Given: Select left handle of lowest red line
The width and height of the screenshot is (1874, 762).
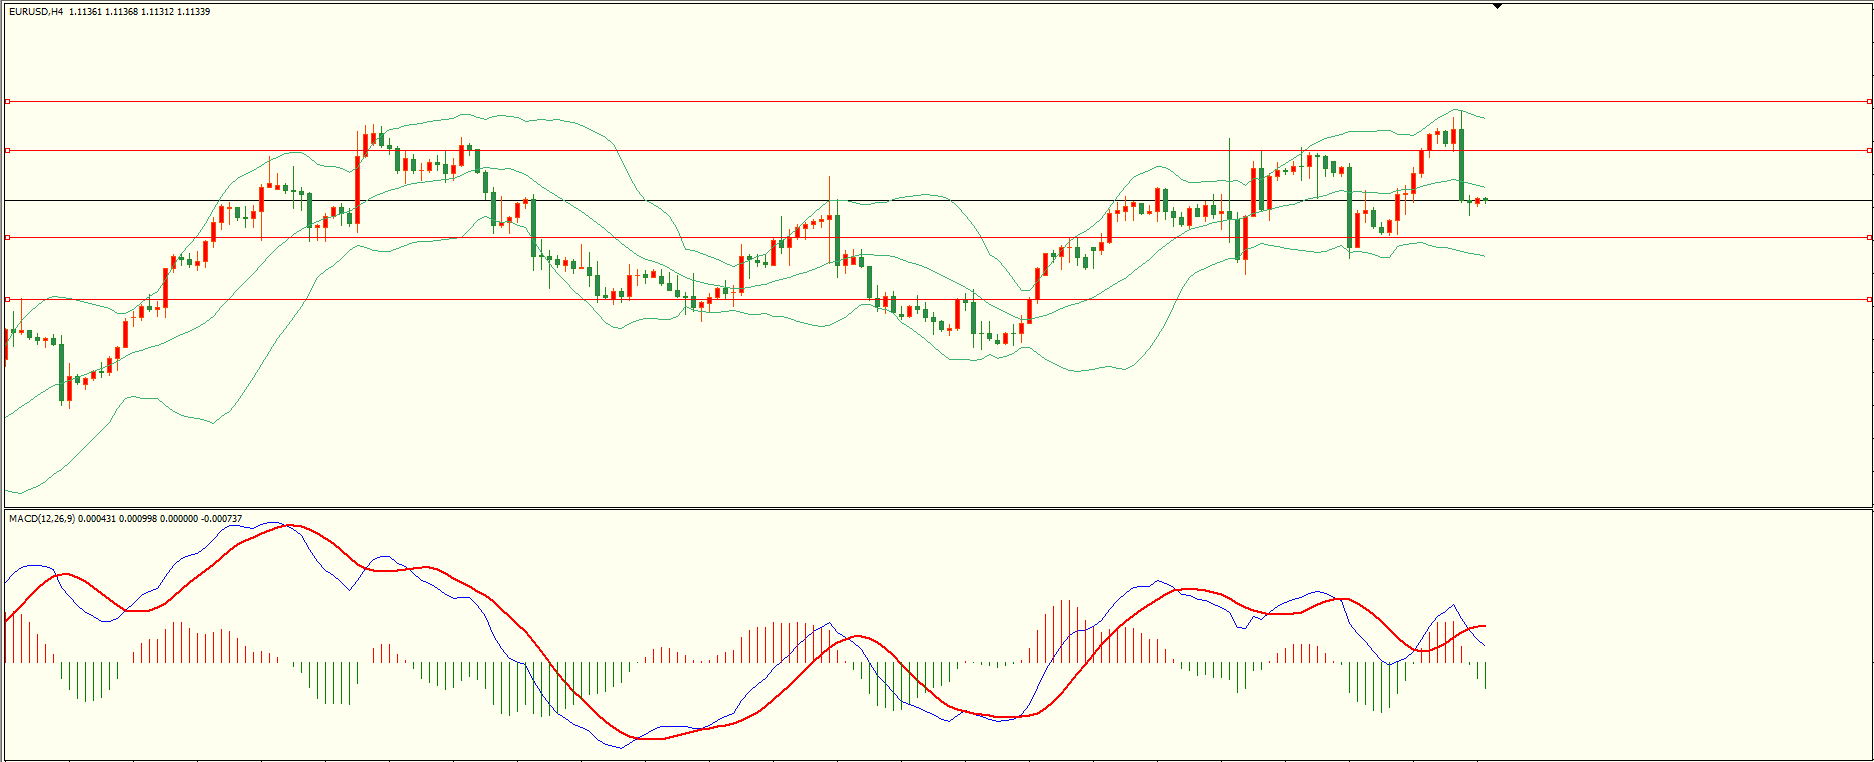Looking at the screenshot, I should 8,299.
